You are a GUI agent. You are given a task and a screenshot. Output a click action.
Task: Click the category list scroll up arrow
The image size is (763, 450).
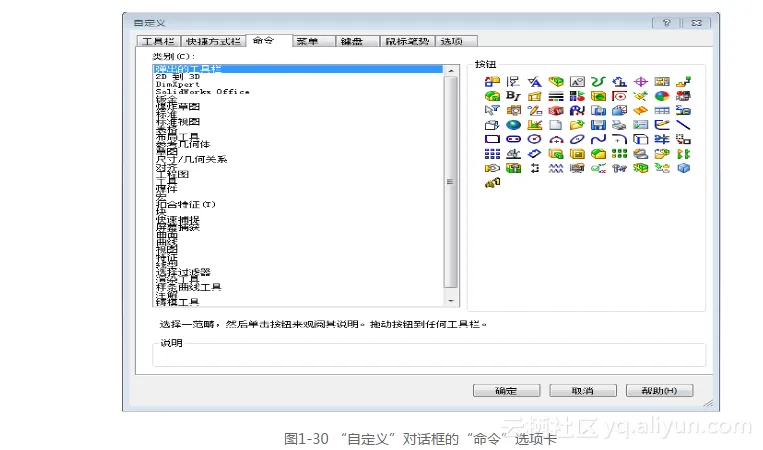click(x=451, y=71)
